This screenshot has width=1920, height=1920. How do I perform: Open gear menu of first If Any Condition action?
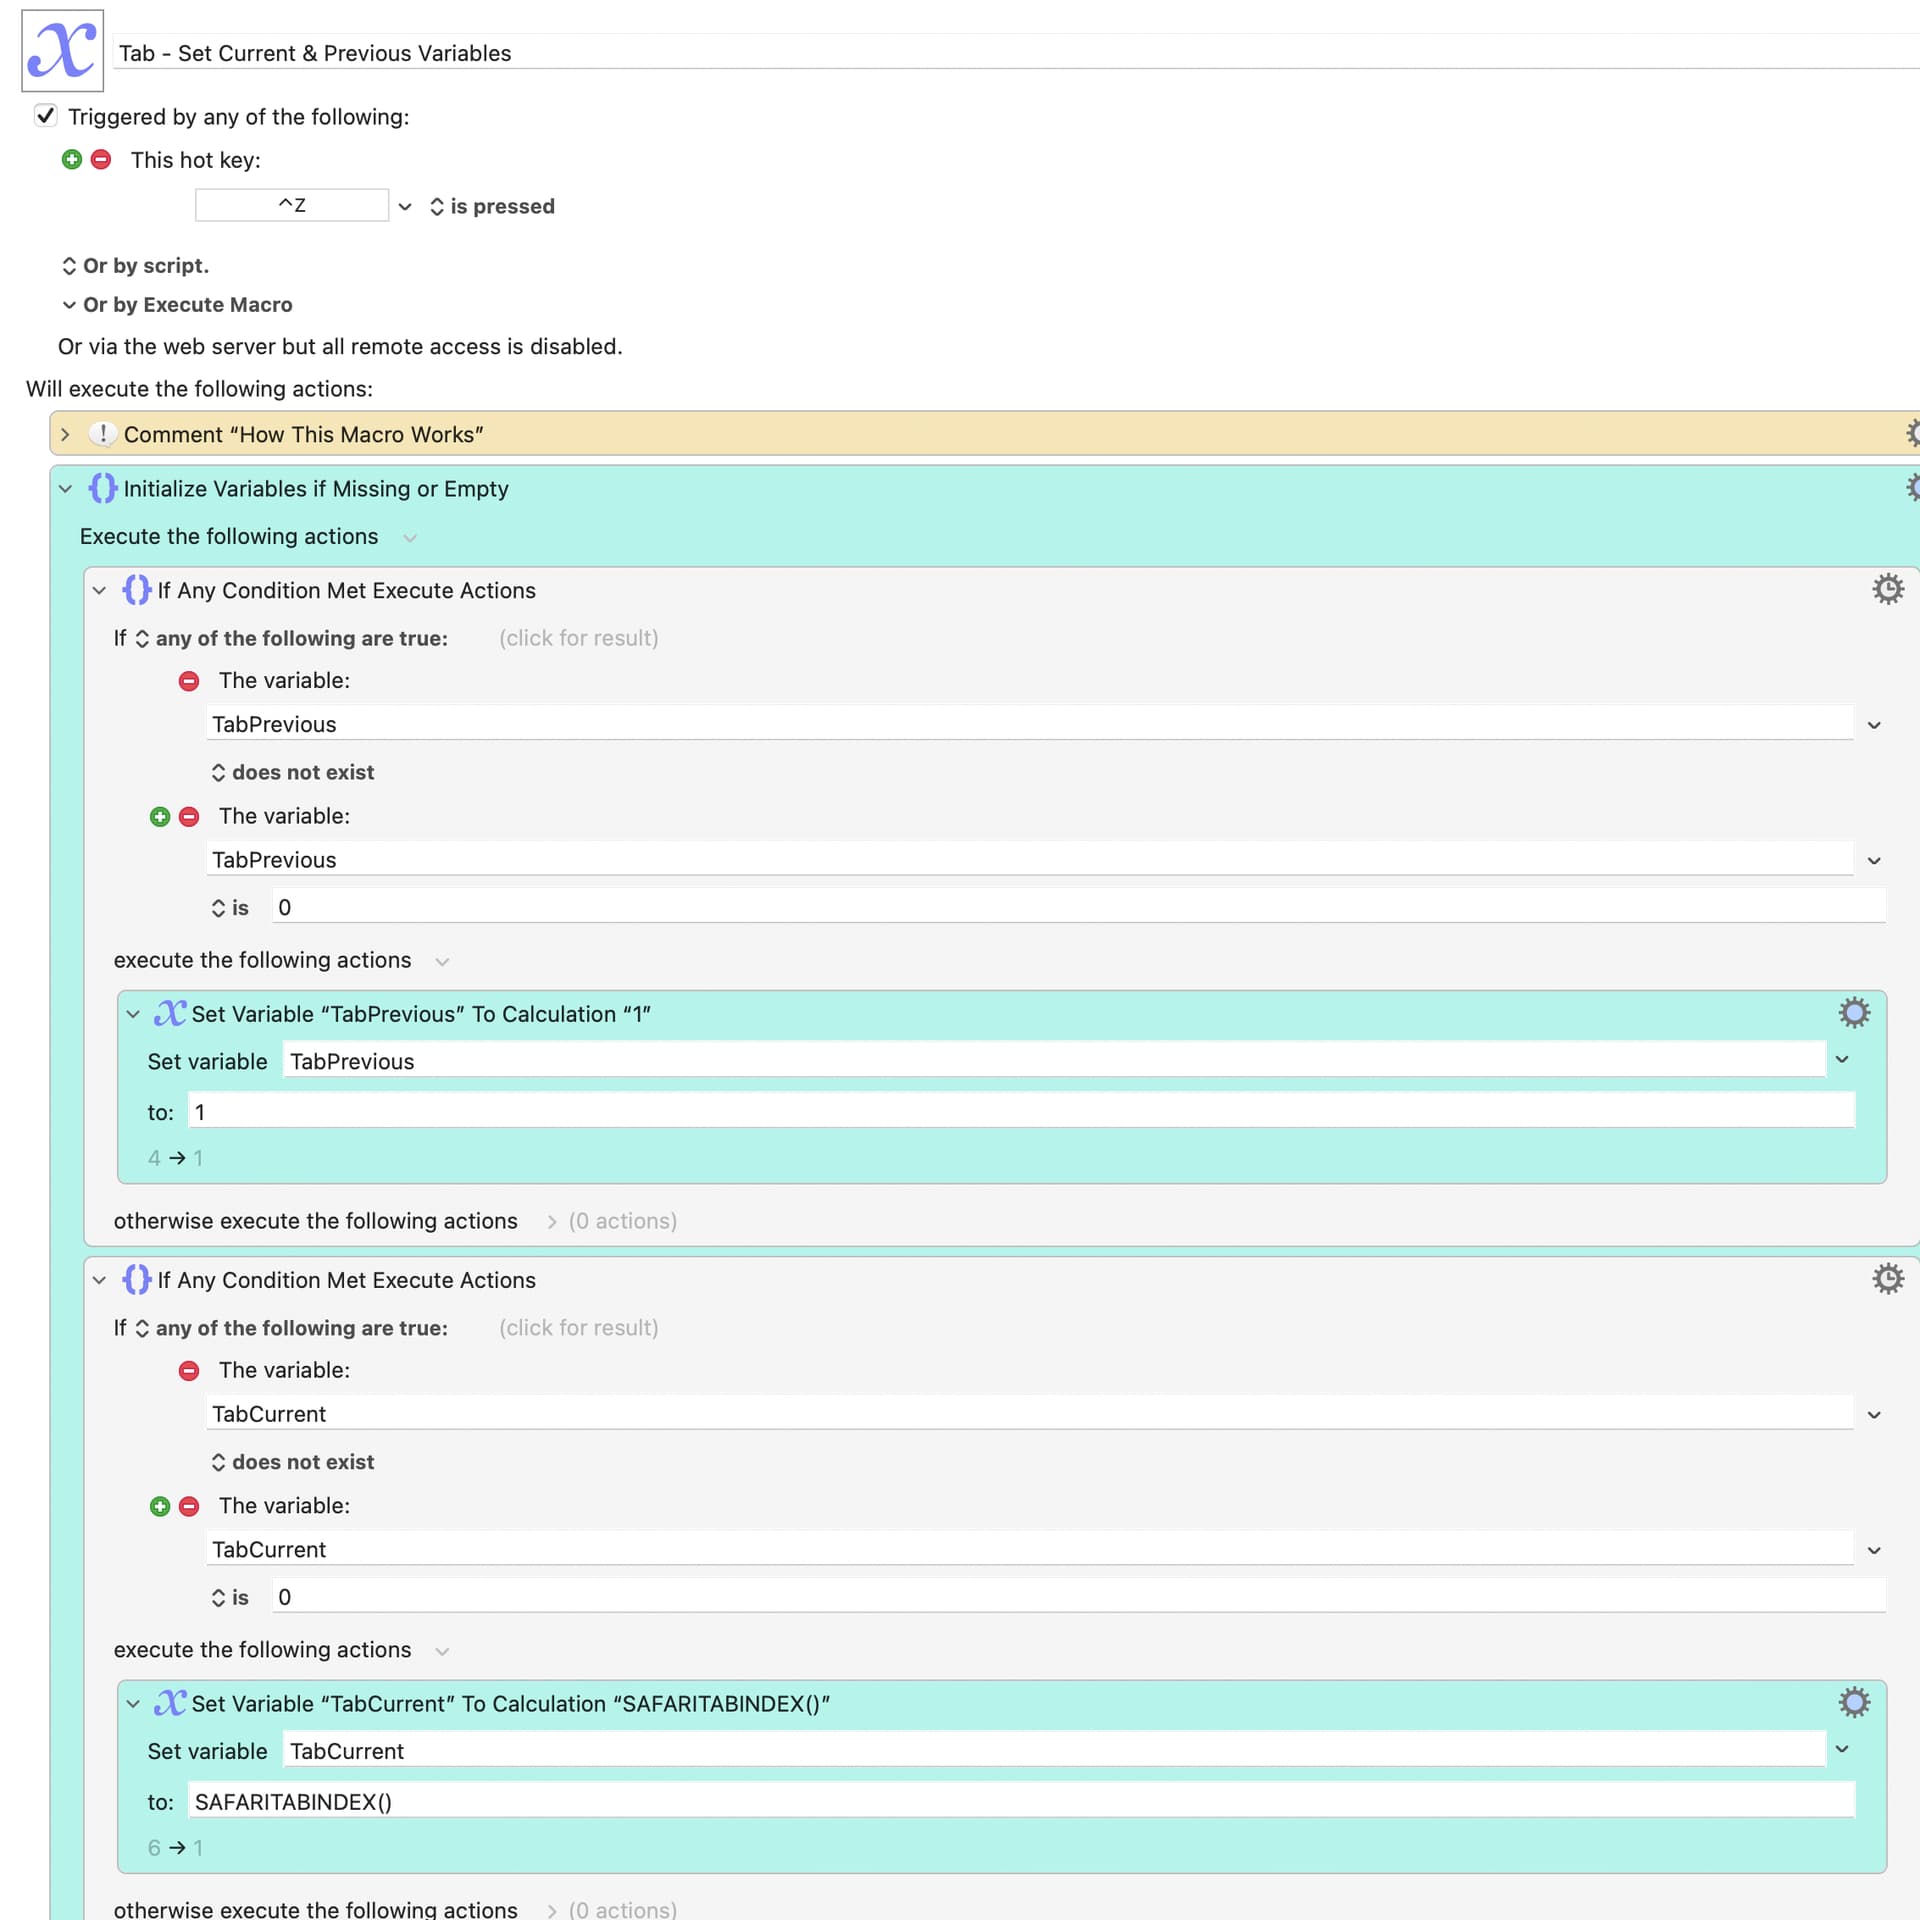[1887, 589]
